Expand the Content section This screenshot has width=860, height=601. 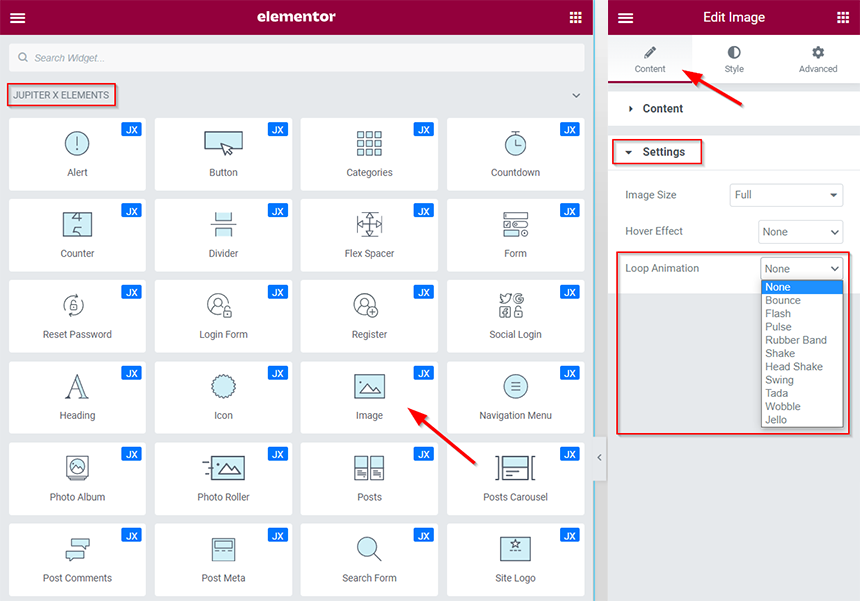pos(734,109)
